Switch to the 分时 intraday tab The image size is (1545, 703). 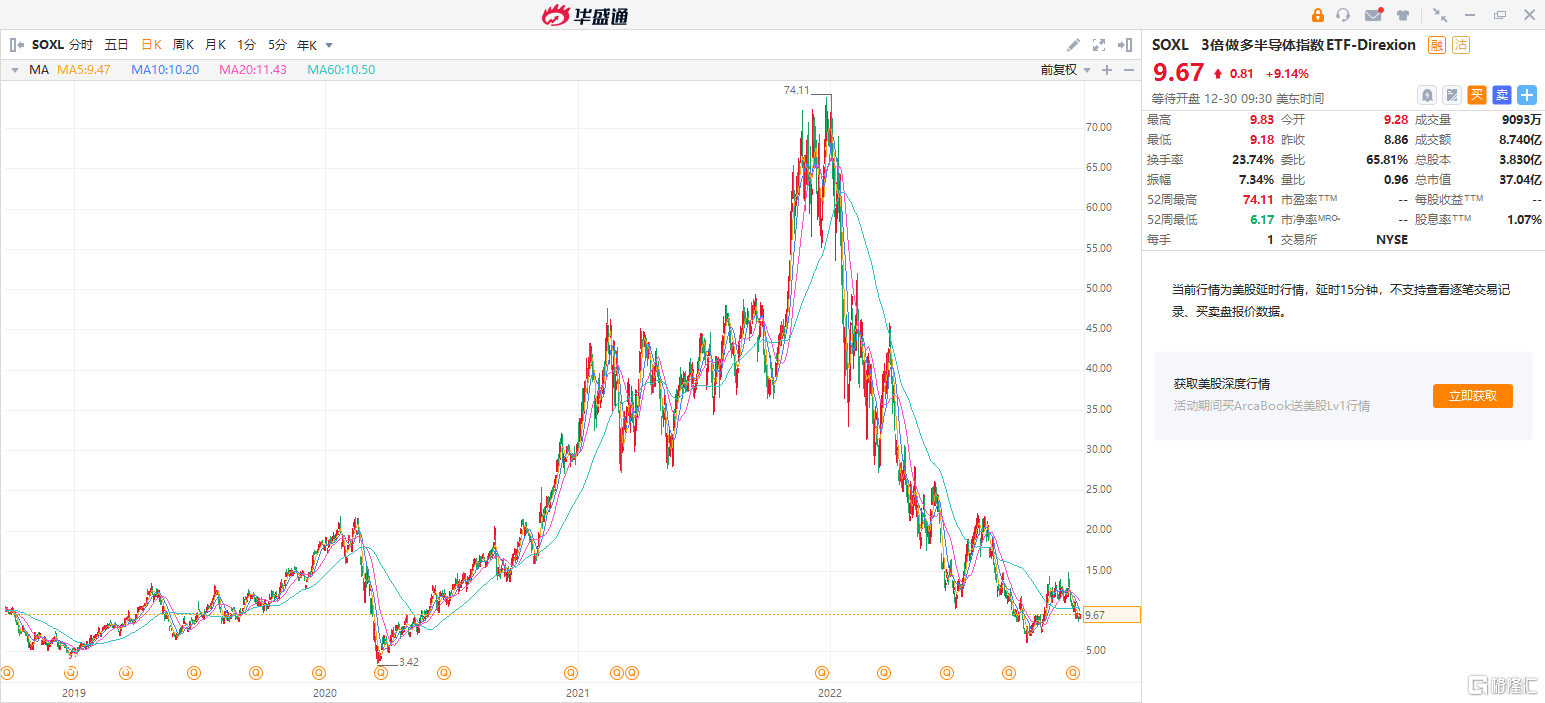coord(81,45)
